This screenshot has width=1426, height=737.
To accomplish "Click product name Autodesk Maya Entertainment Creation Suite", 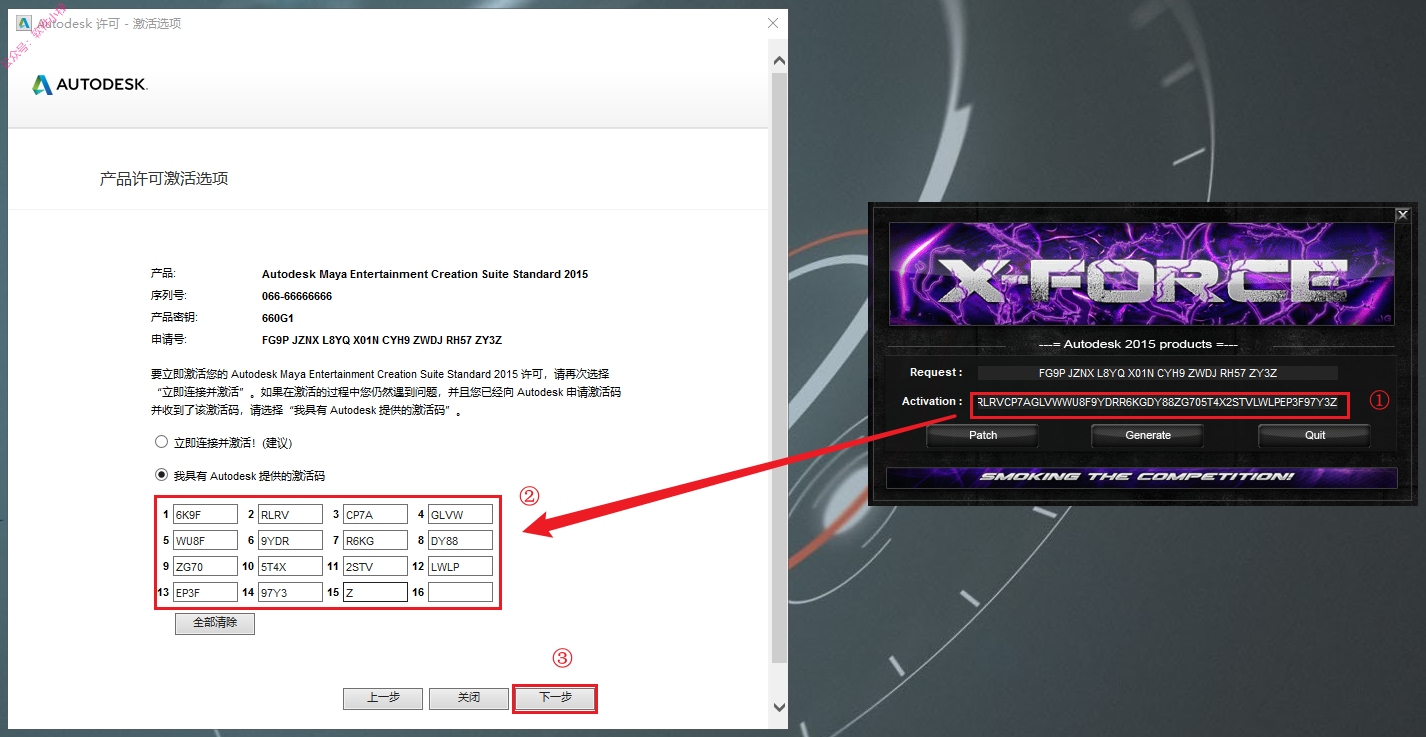I will click(425, 274).
